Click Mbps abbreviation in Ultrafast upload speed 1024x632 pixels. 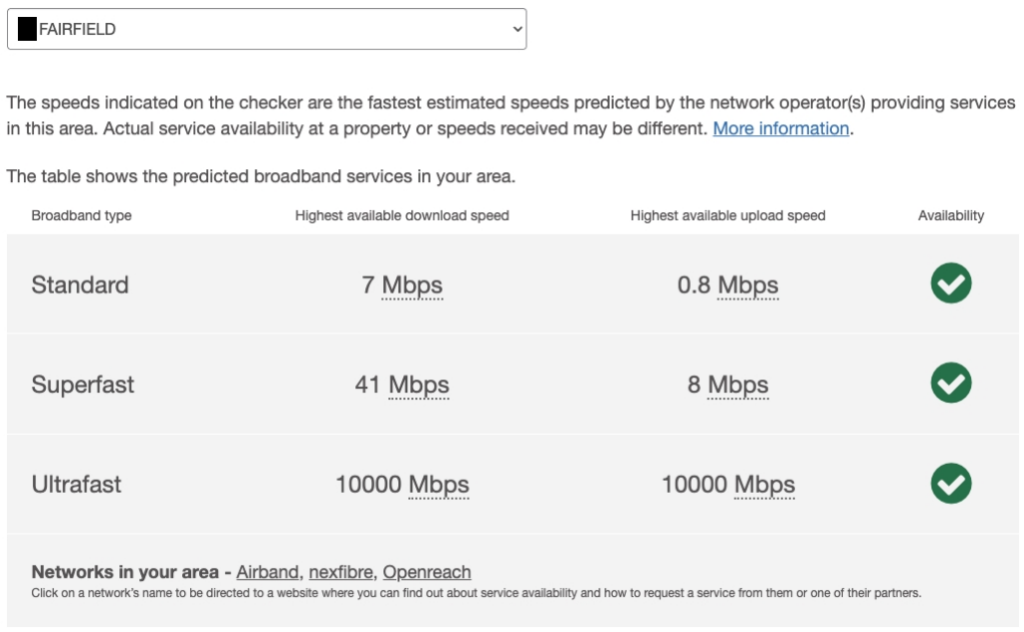tap(764, 485)
